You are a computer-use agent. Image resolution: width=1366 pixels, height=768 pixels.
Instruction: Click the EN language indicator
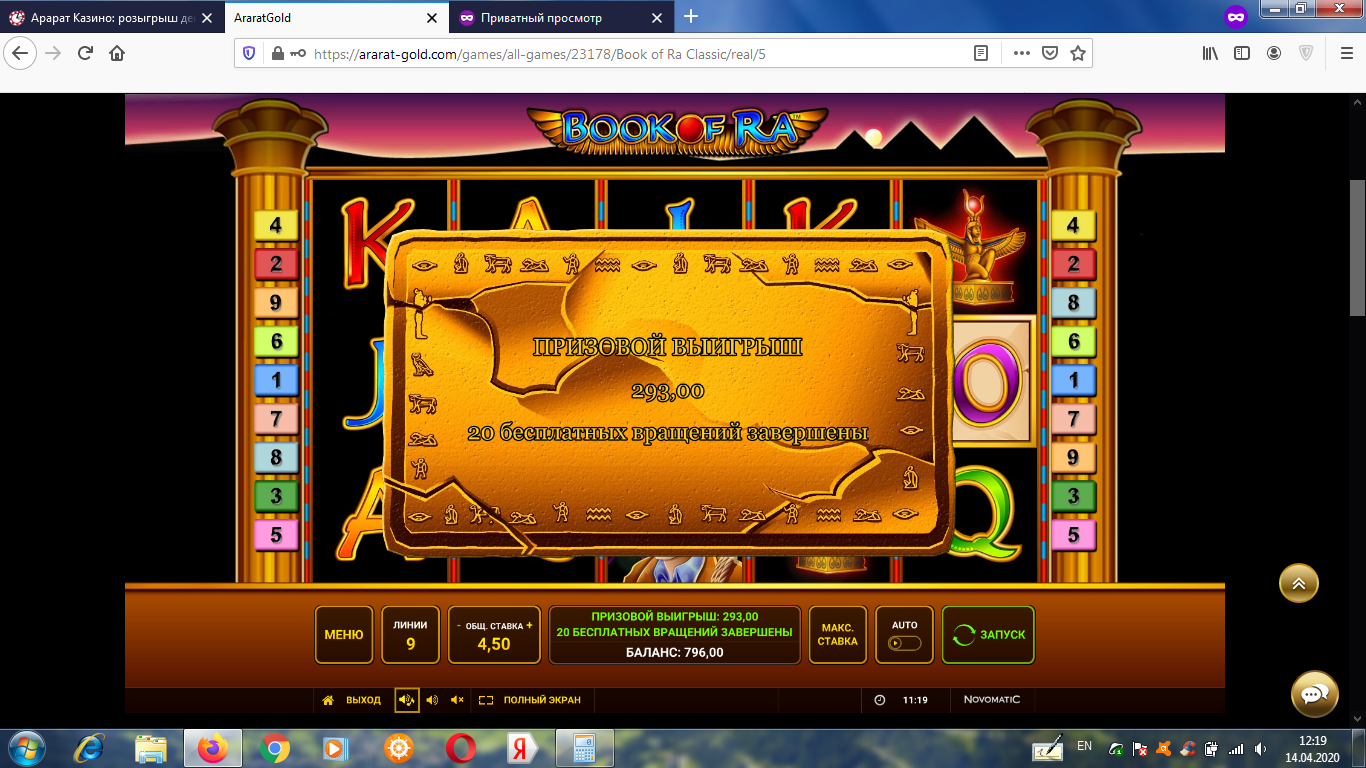[1084, 746]
